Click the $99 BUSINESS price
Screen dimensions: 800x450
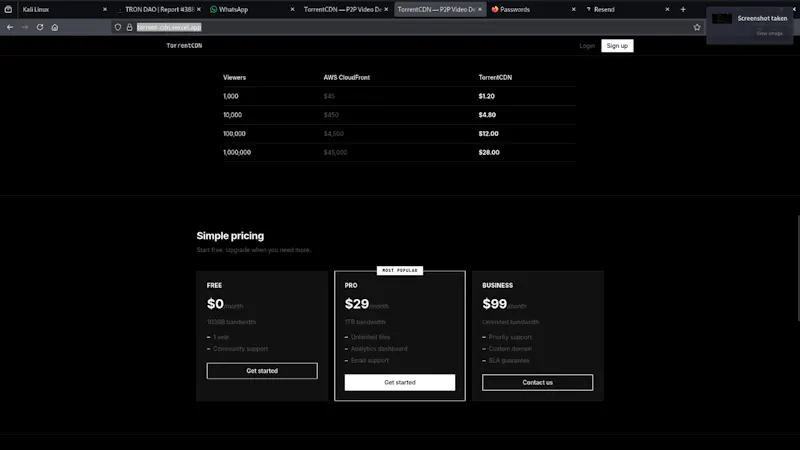(494, 304)
